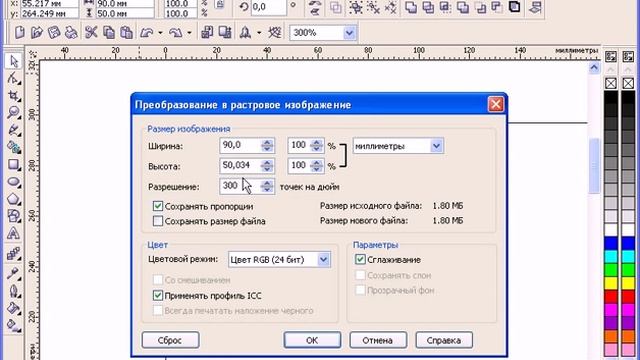Click the Open file icon
This screenshot has width=640, height=360.
37,33
